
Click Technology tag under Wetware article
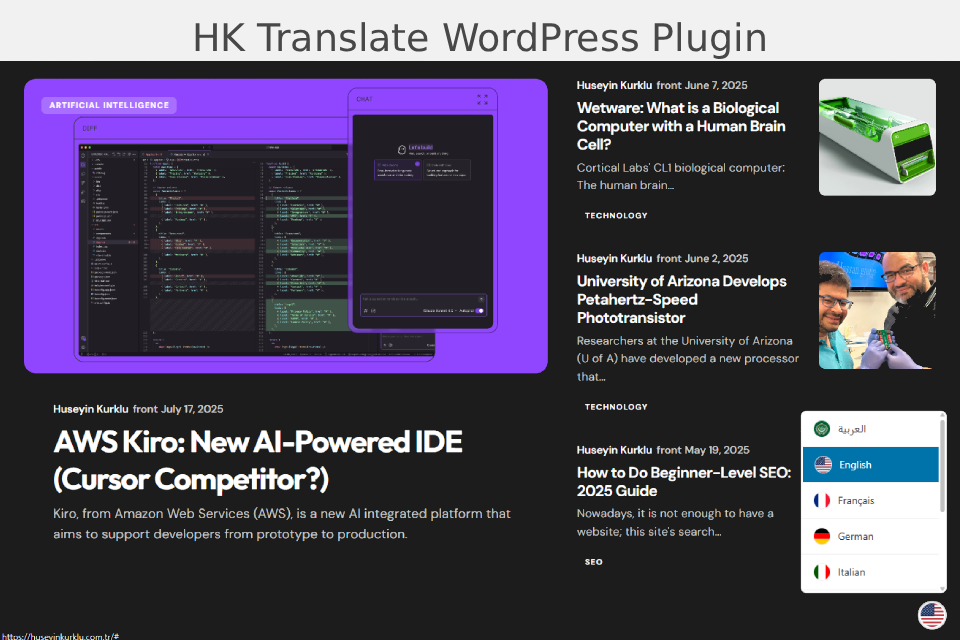click(x=616, y=216)
